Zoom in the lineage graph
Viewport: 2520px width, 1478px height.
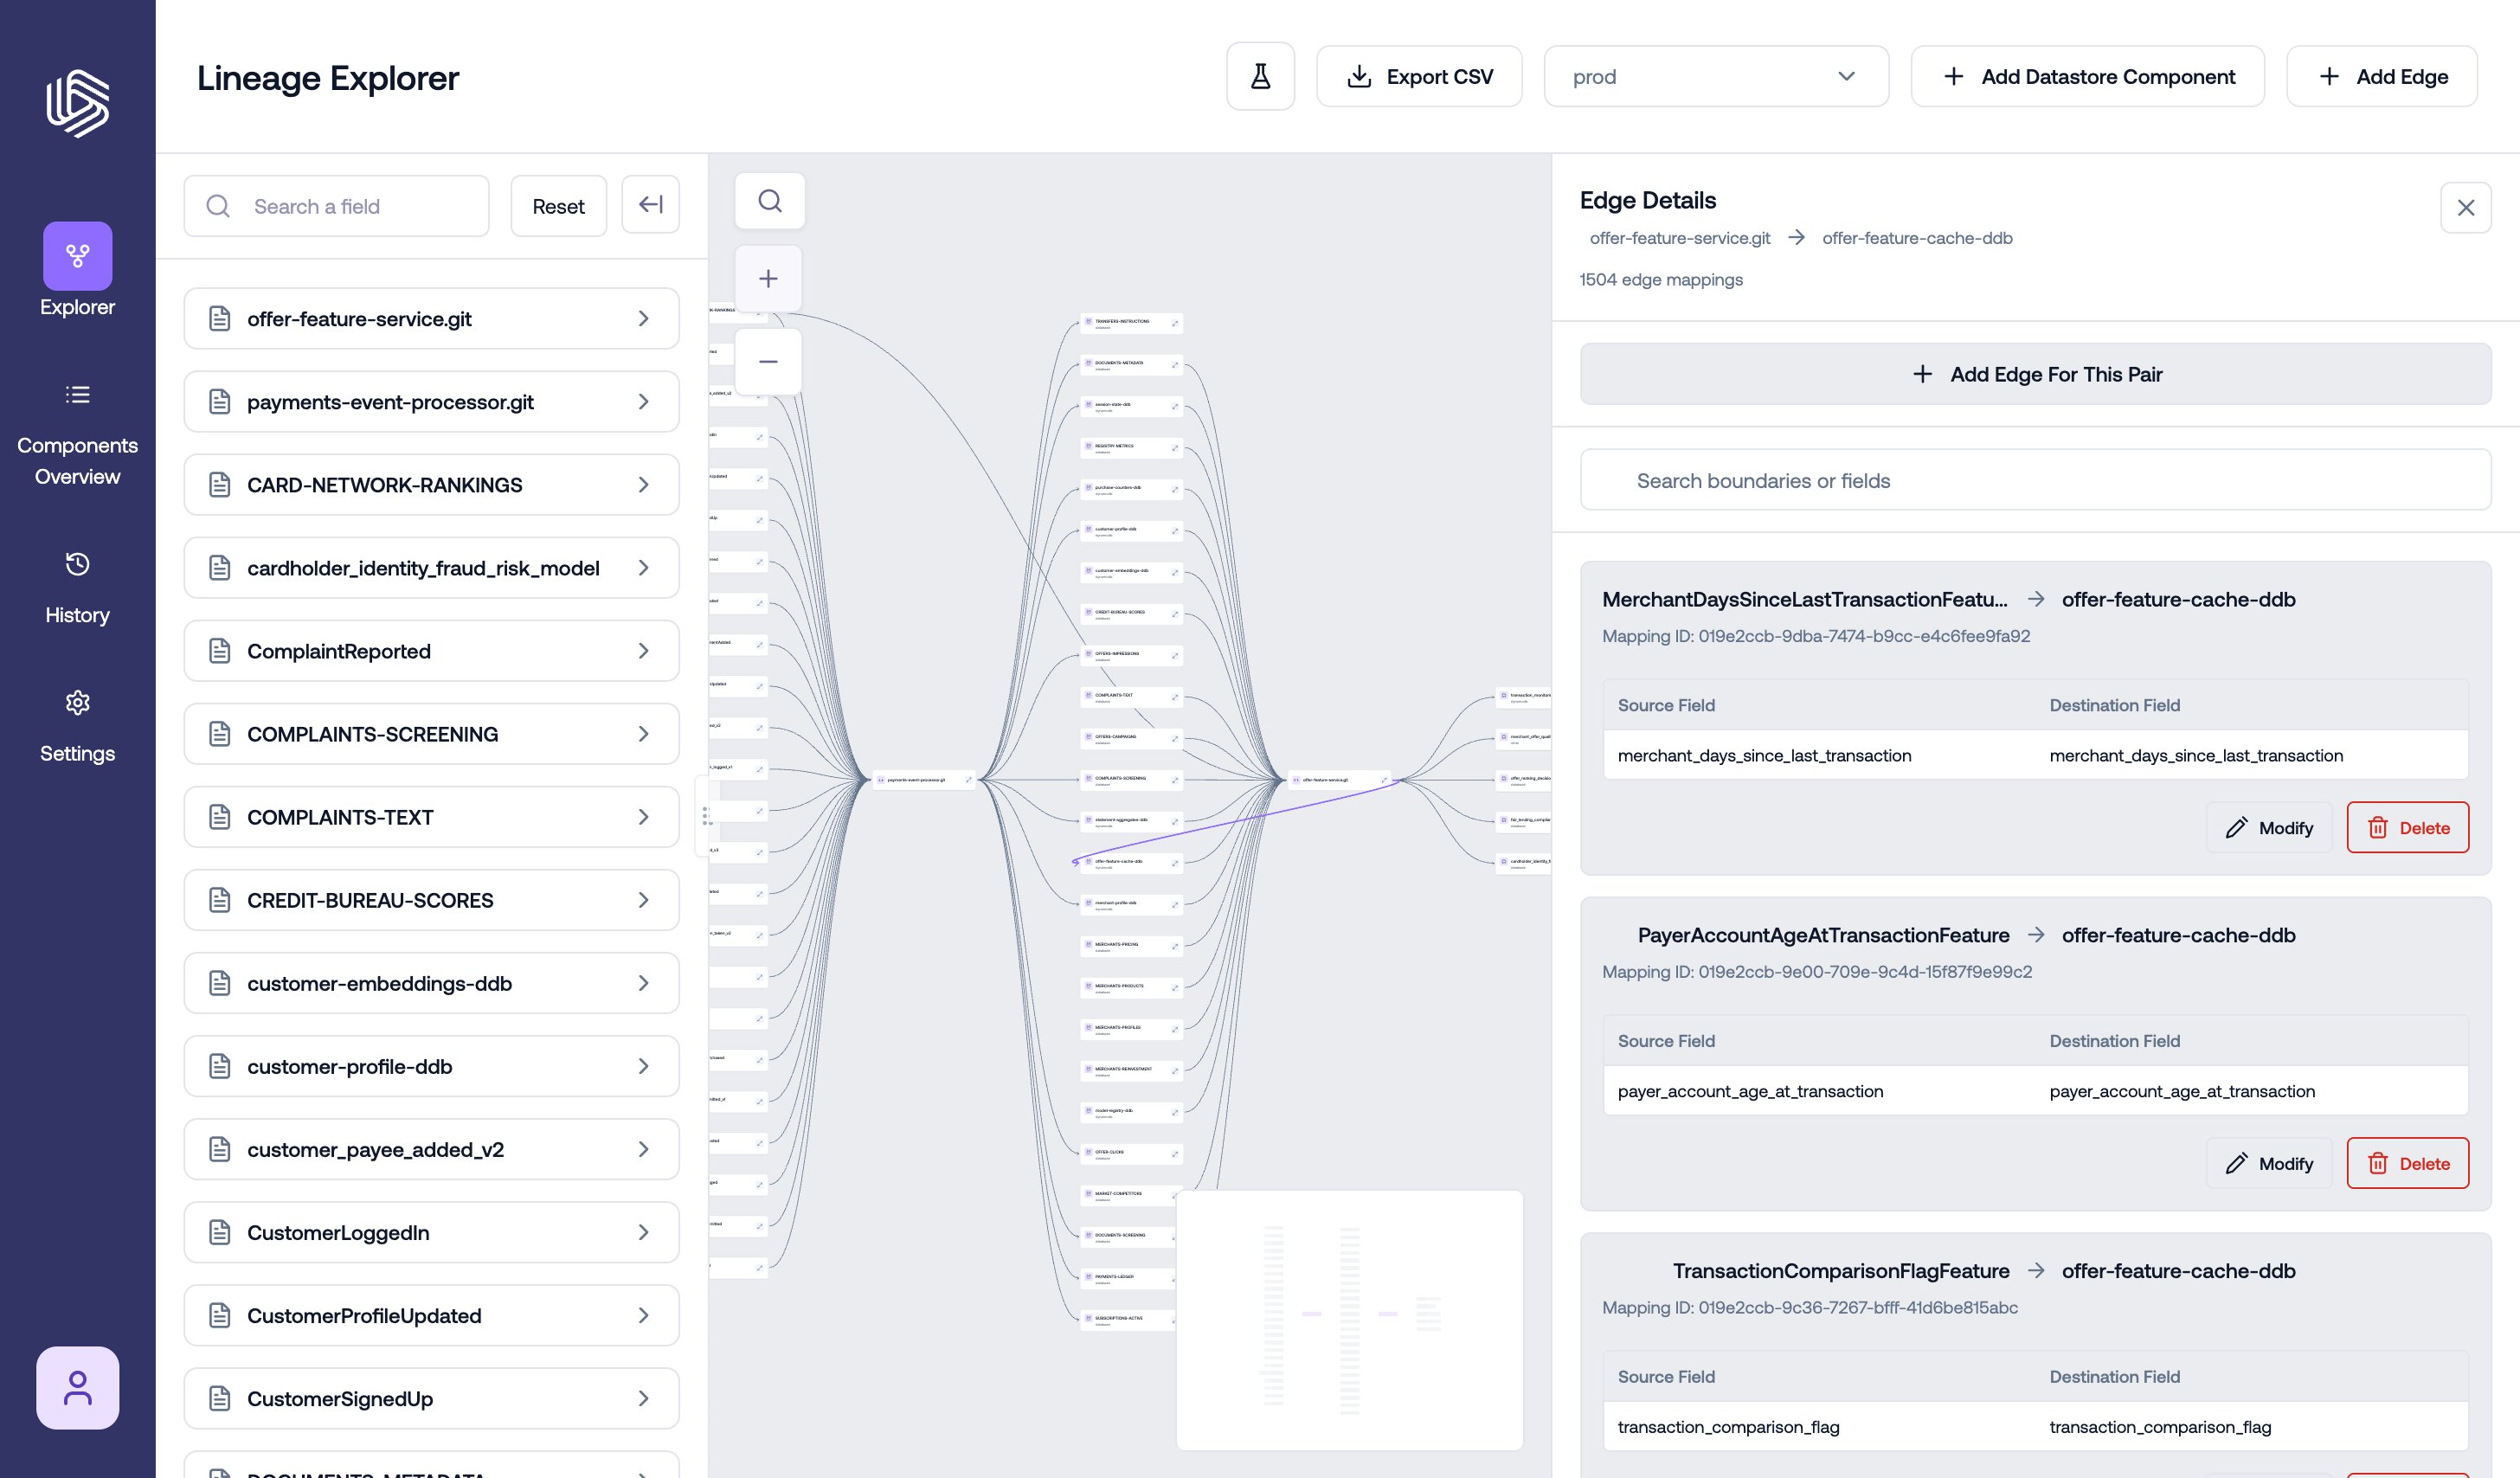(768, 279)
